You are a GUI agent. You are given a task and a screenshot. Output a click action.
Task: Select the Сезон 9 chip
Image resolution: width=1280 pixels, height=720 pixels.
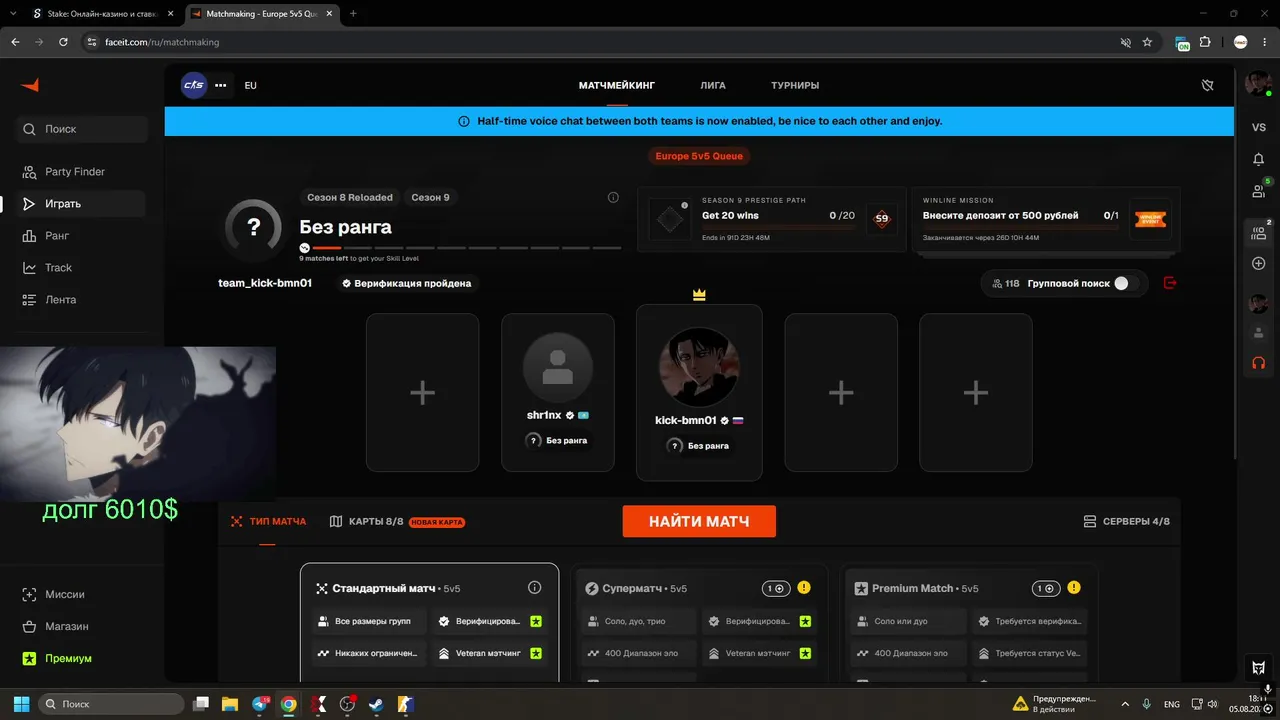pos(431,198)
